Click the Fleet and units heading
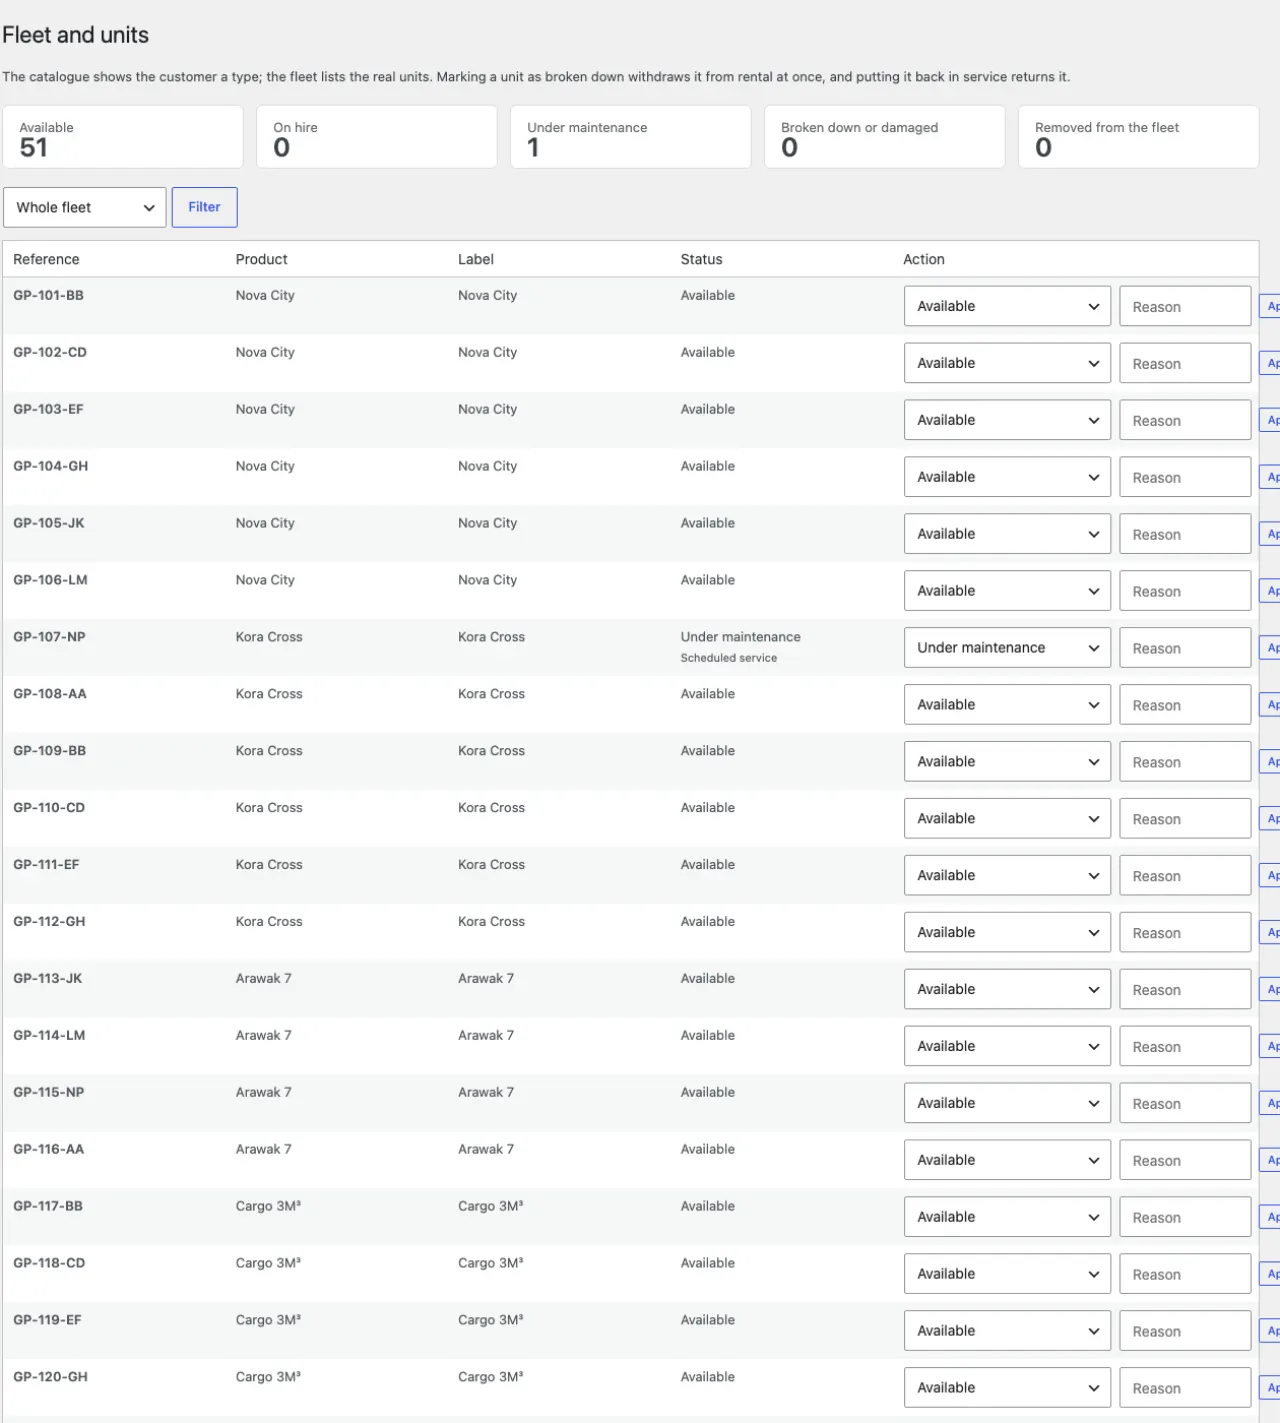Viewport: 1280px width, 1423px height. 76,35
